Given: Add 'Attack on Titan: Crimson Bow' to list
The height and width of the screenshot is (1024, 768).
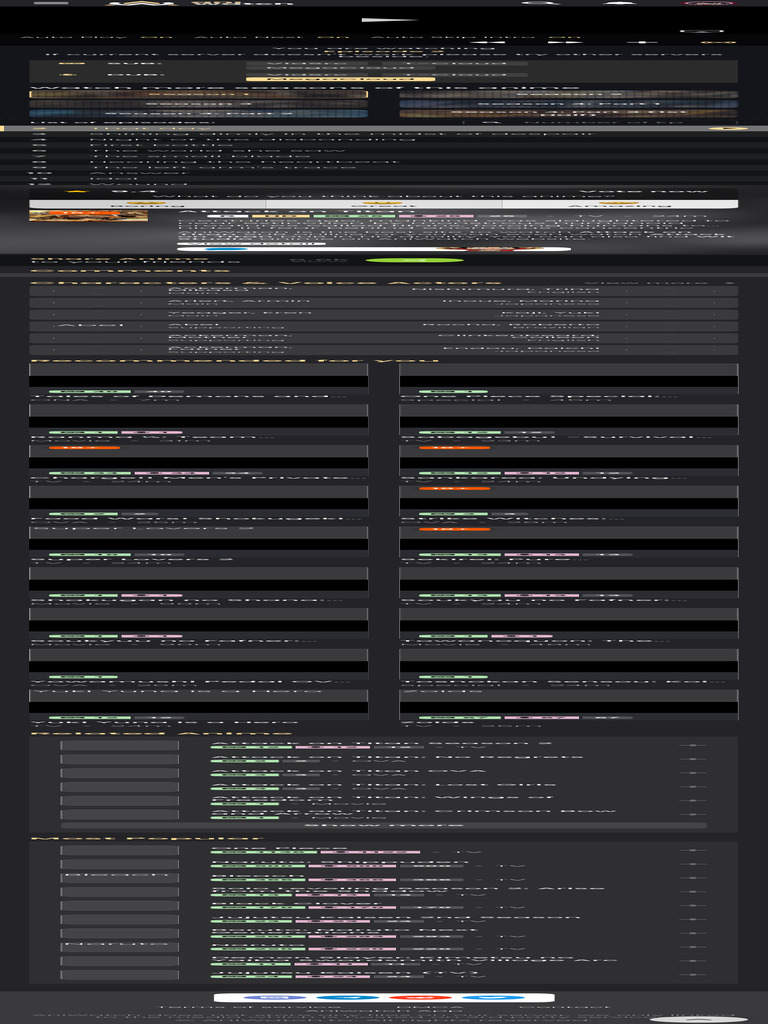Looking at the screenshot, I should pyautogui.click(x=692, y=814).
